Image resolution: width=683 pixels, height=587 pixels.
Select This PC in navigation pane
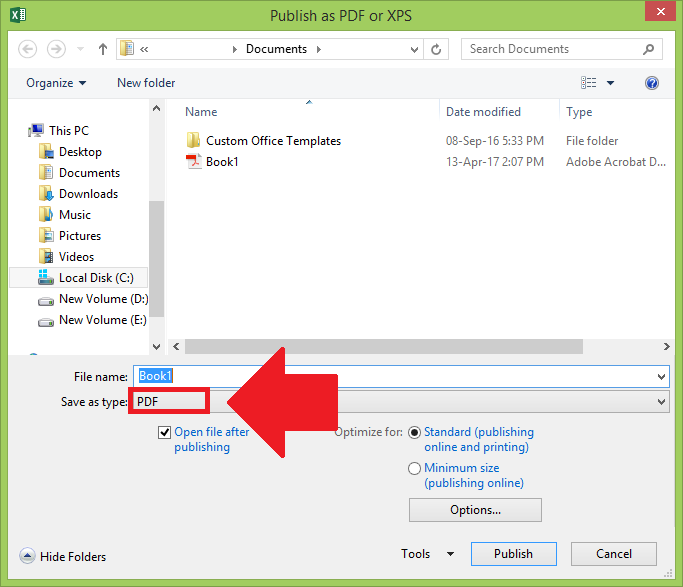(x=69, y=131)
